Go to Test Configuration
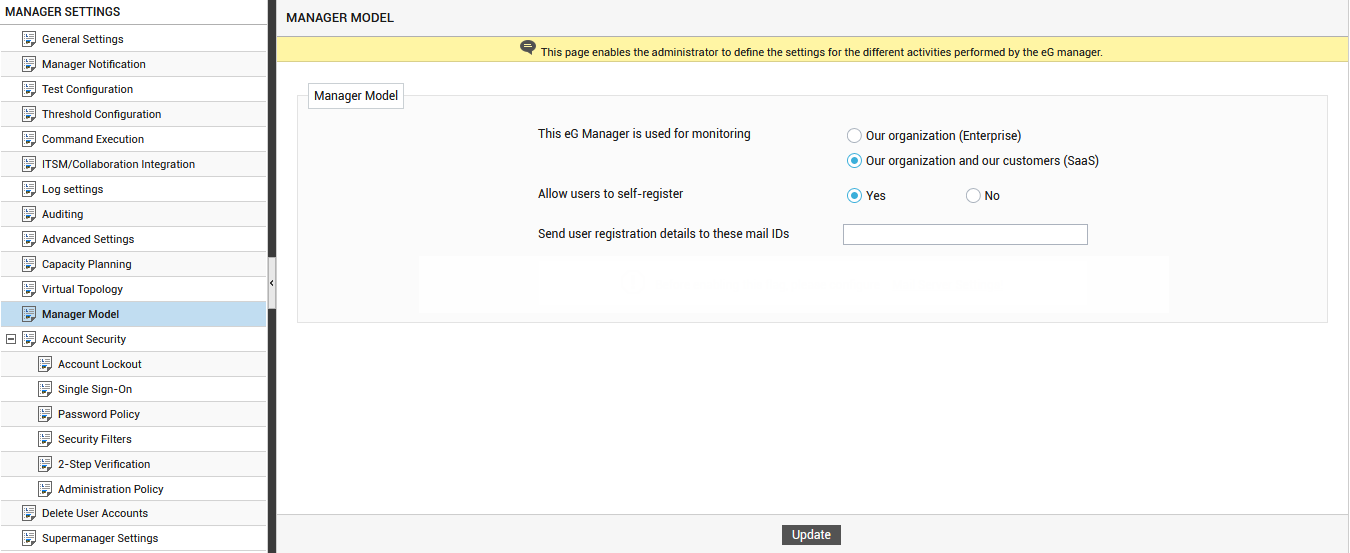 87,89
